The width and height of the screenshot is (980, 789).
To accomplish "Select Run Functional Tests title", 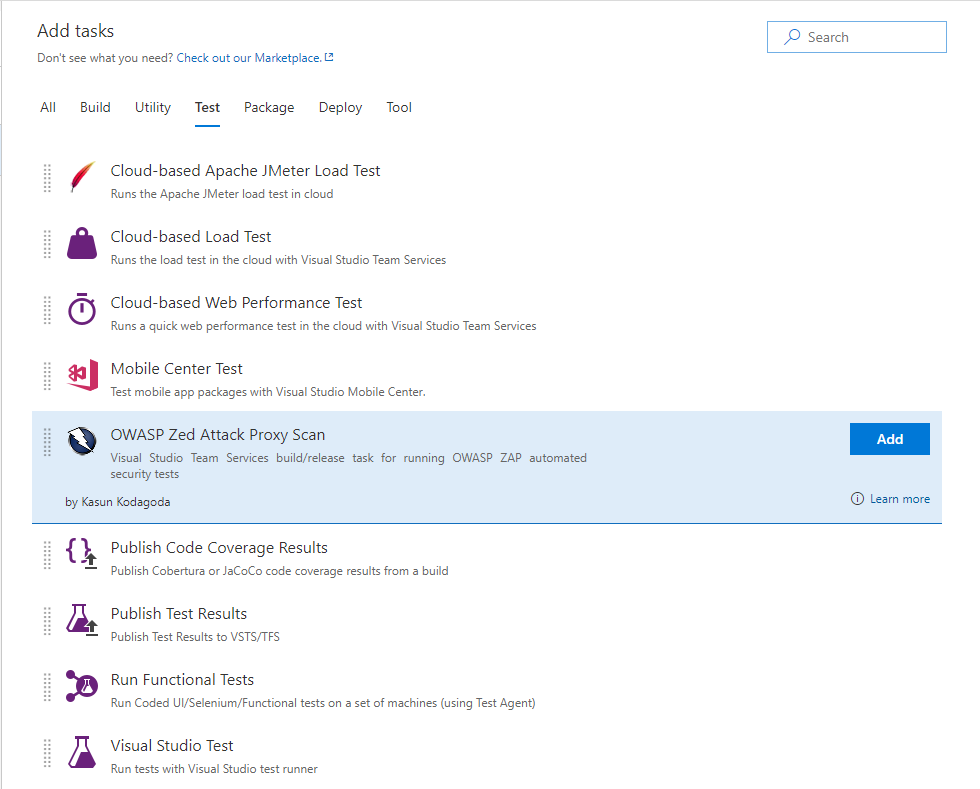I will tap(182, 680).
